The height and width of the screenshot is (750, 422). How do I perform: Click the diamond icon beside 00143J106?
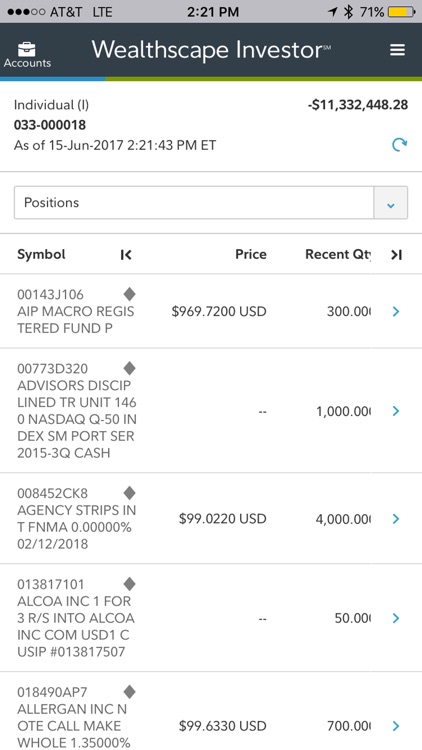[x=129, y=294]
